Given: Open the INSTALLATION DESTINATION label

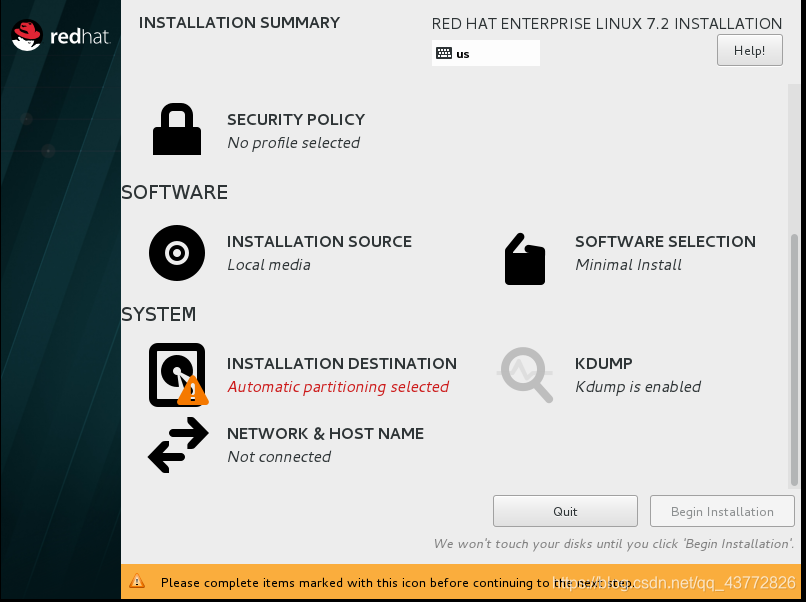Looking at the screenshot, I should pyautogui.click(x=342, y=363).
